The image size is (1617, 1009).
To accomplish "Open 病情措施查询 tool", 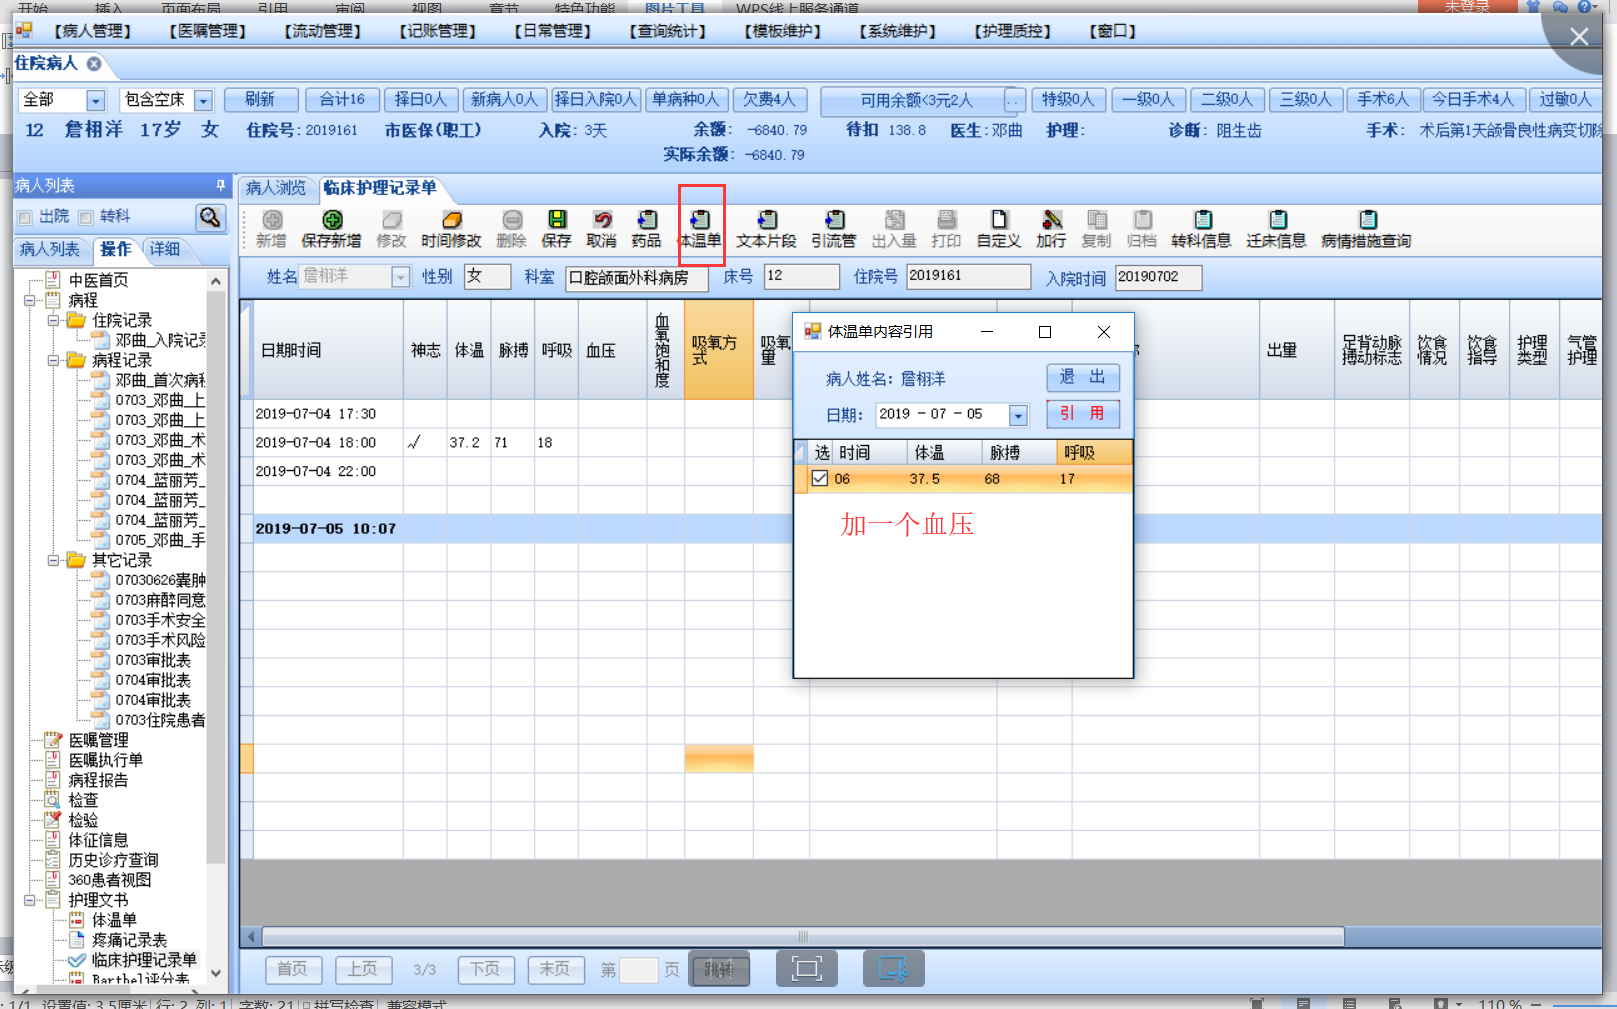I will tap(1366, 228).
